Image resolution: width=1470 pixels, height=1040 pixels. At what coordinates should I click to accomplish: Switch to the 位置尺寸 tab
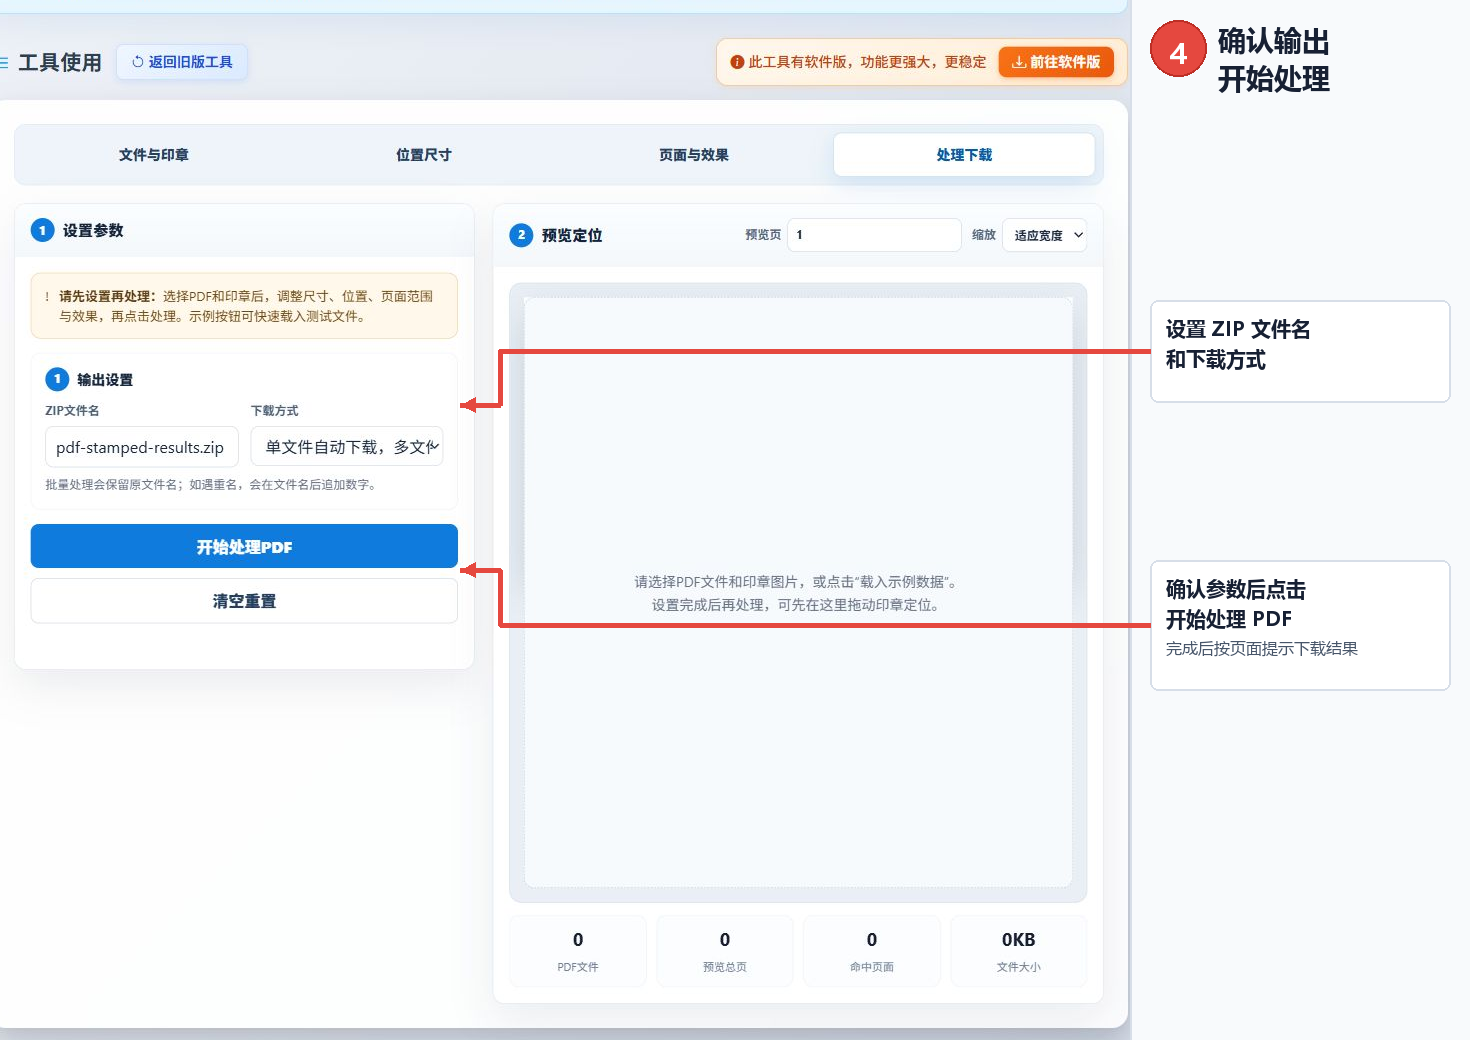[x=424, y=155]
